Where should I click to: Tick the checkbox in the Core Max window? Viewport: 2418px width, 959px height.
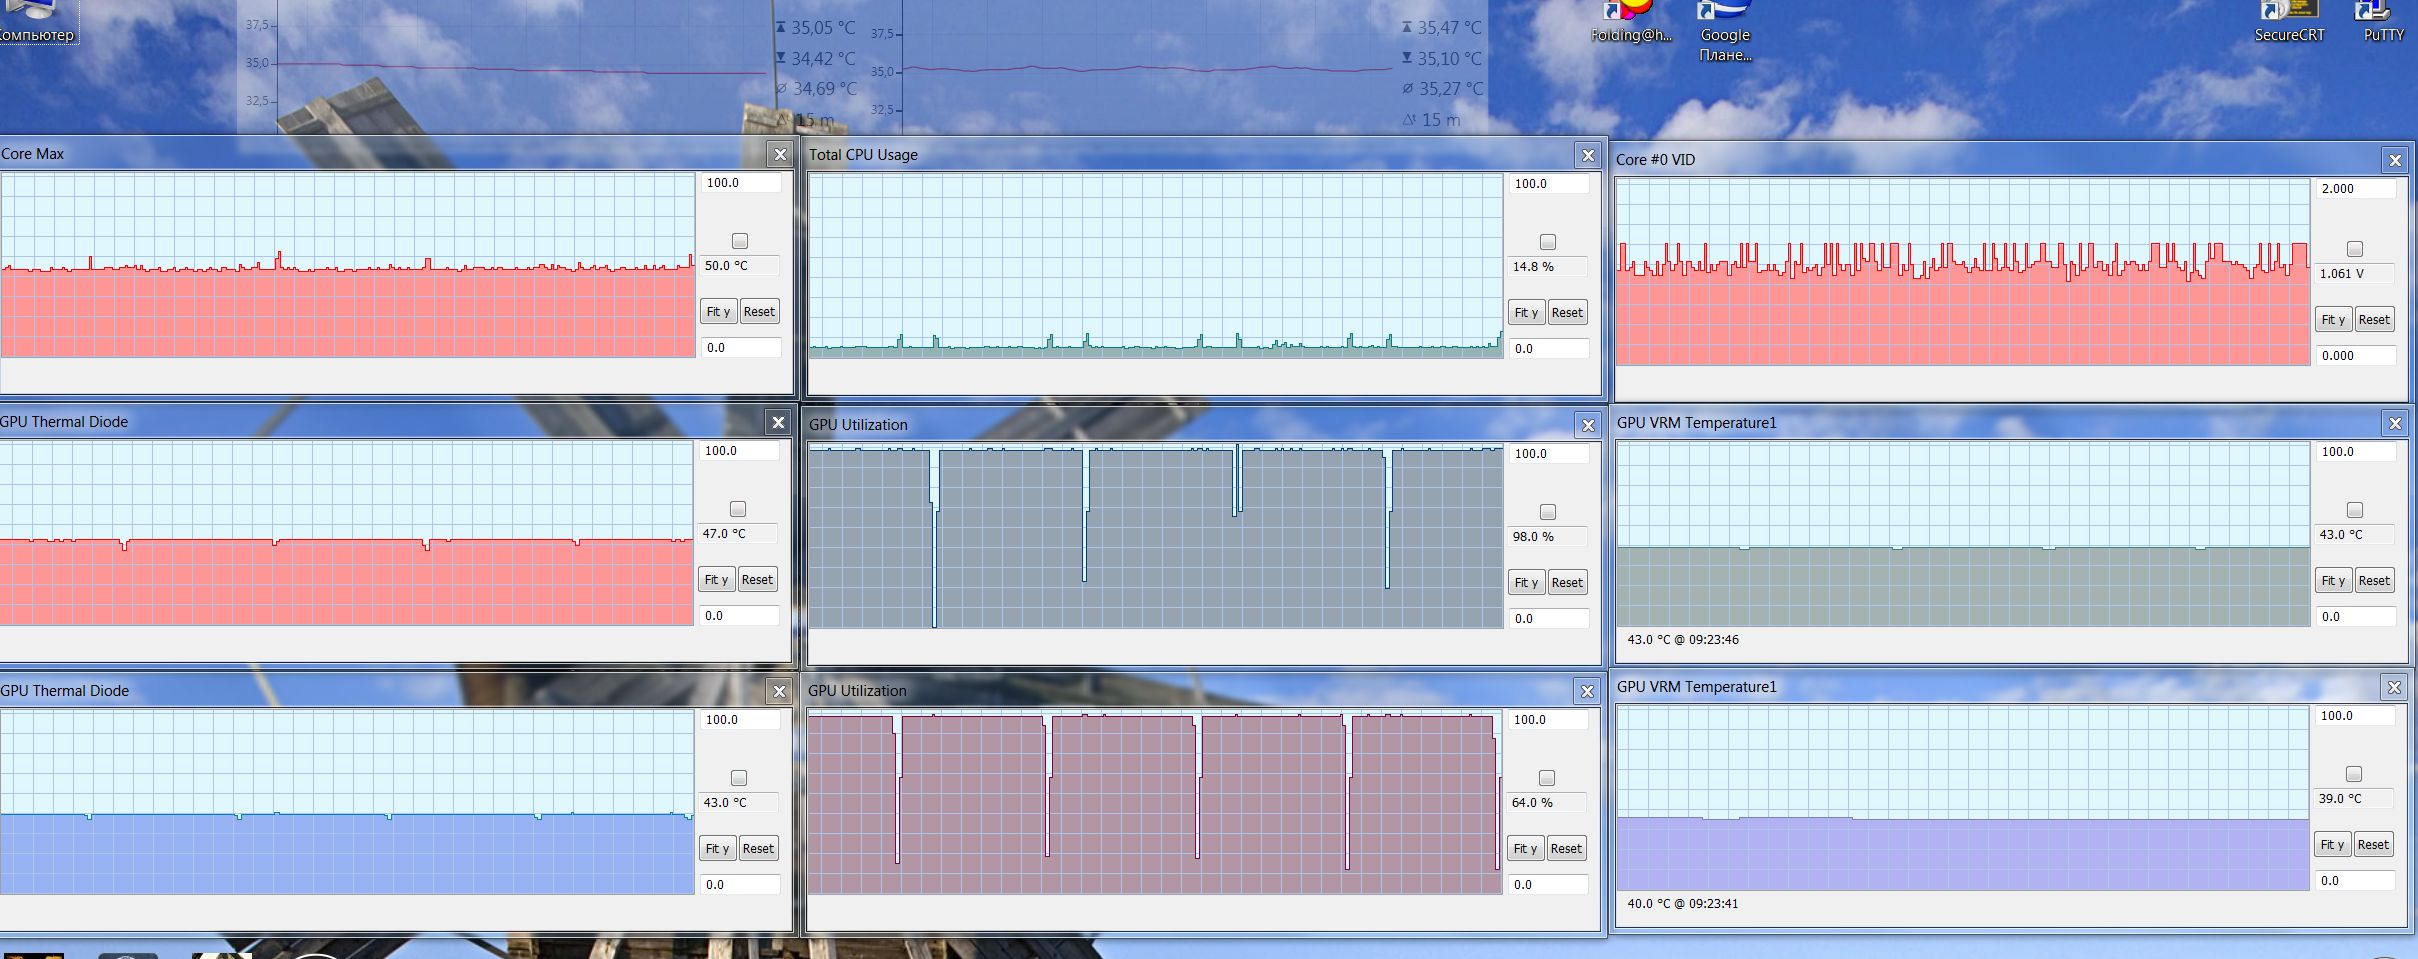pos(740,241)
